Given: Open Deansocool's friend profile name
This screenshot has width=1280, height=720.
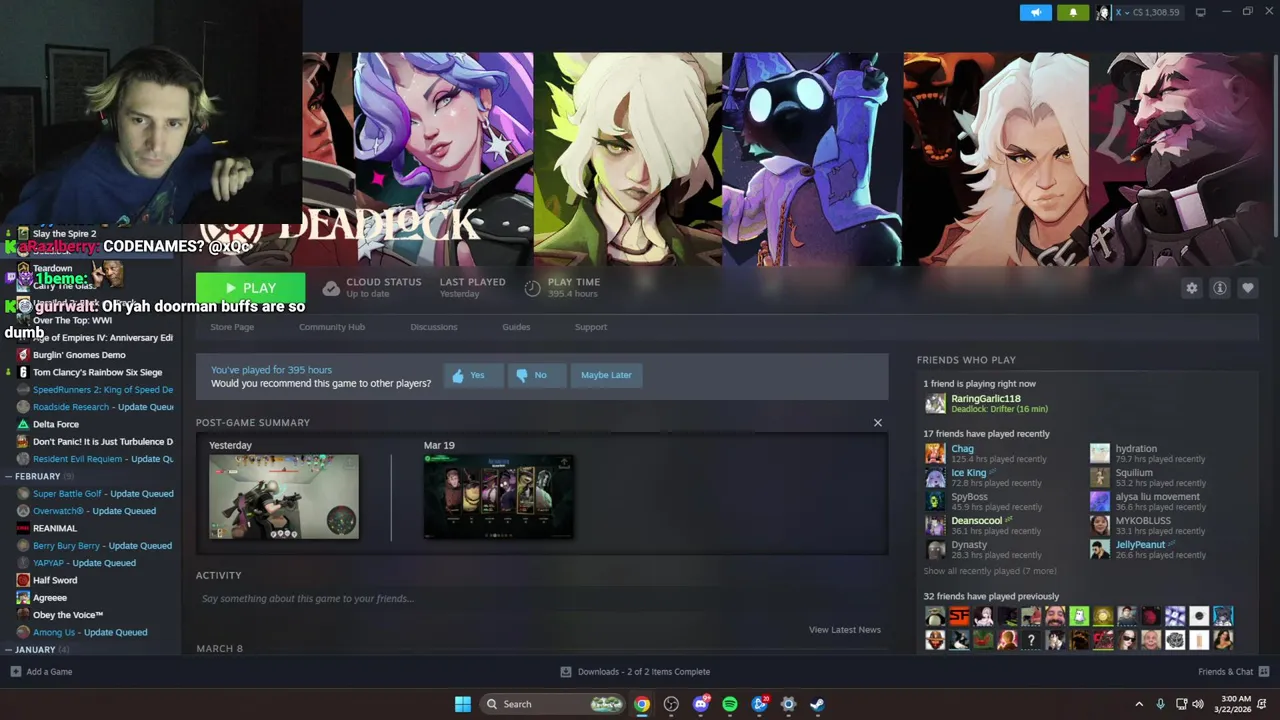Looking at the screenshot, I should [977, 520].
